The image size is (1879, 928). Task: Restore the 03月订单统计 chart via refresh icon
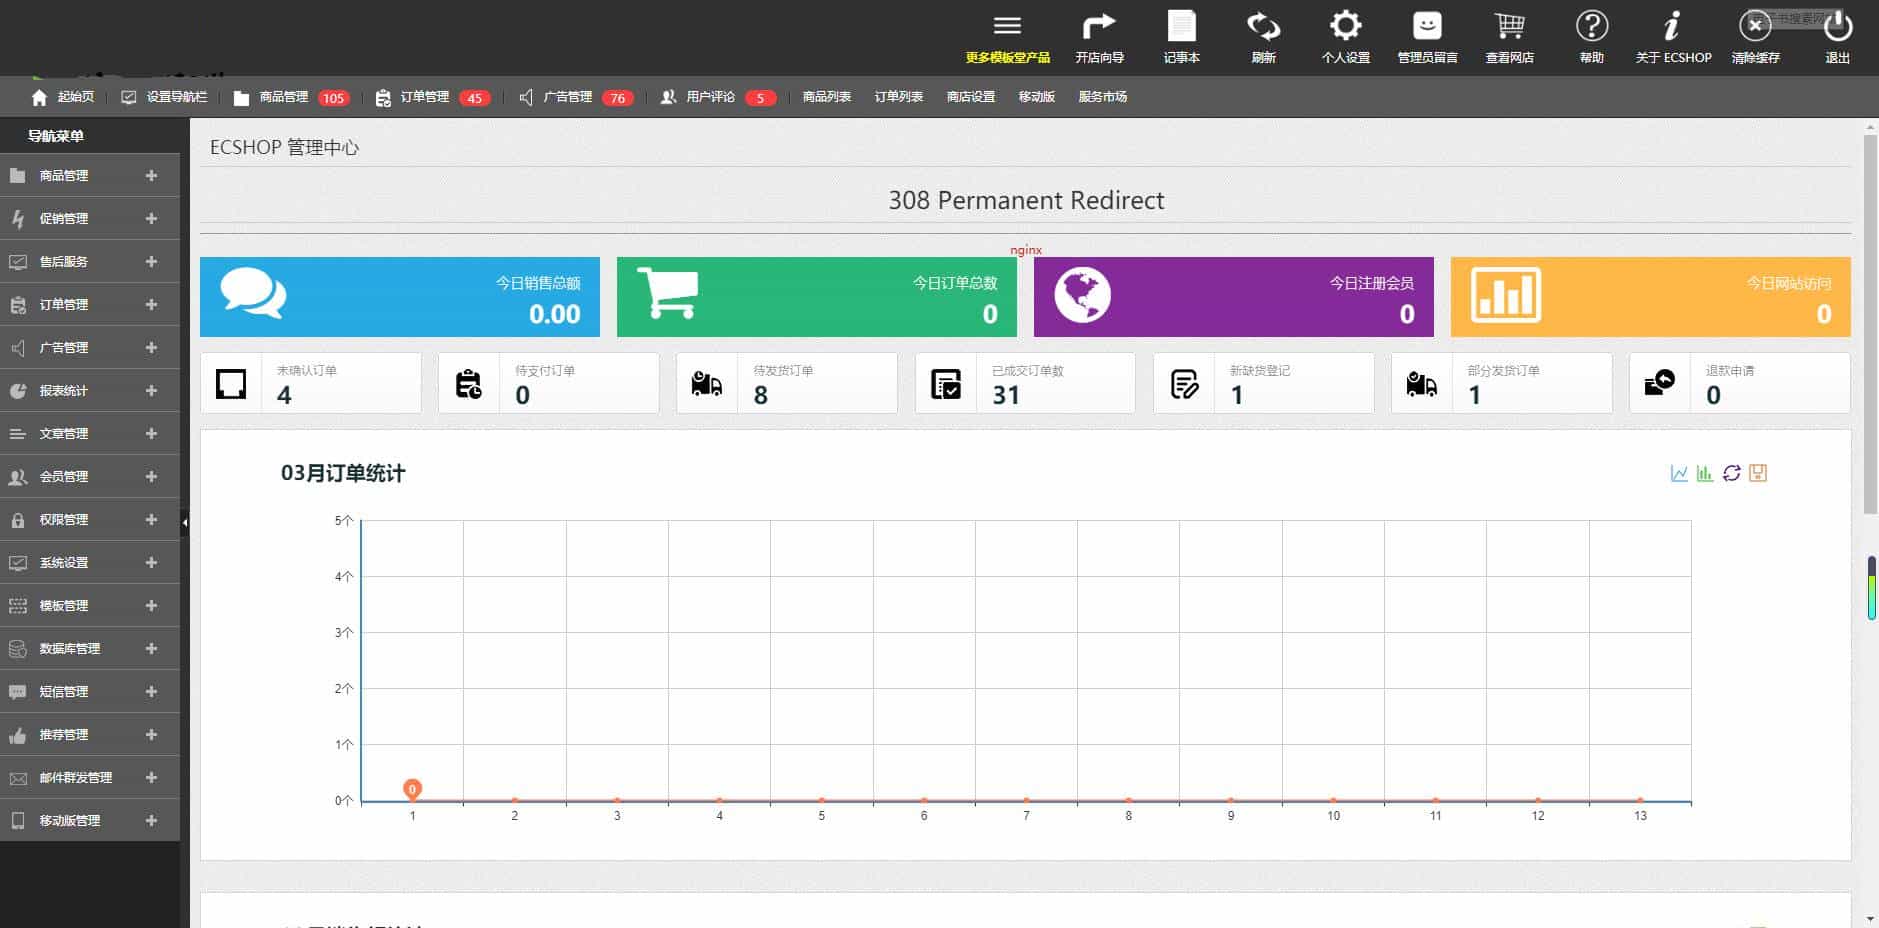click(x=1732, y=473)
